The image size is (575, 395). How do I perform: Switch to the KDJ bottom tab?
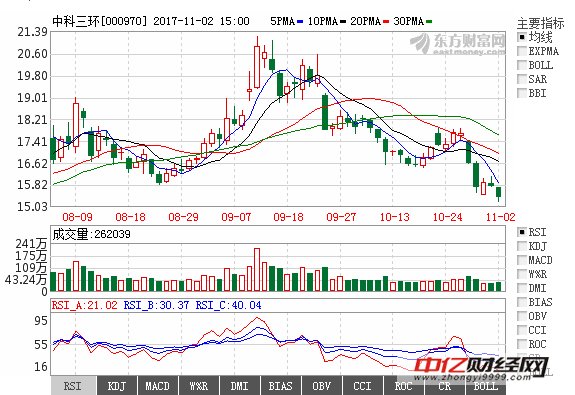point(117,386)
